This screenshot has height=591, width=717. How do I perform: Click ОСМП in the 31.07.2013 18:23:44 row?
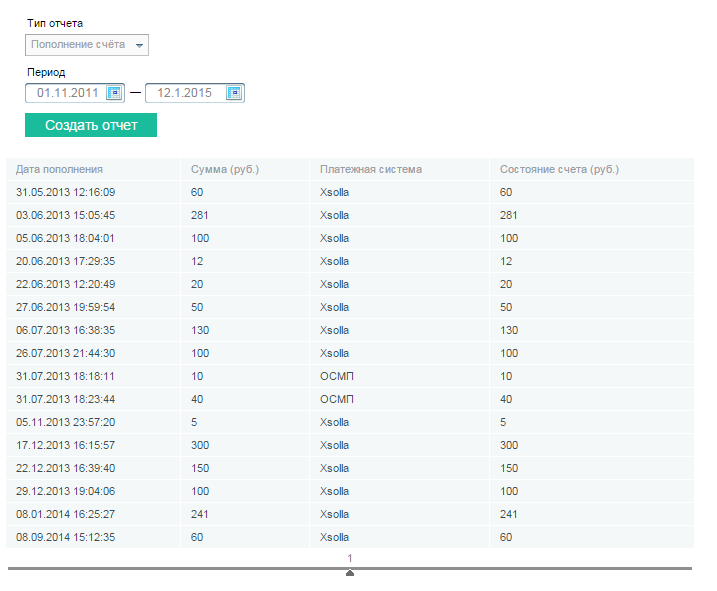[x=337, y=399]
